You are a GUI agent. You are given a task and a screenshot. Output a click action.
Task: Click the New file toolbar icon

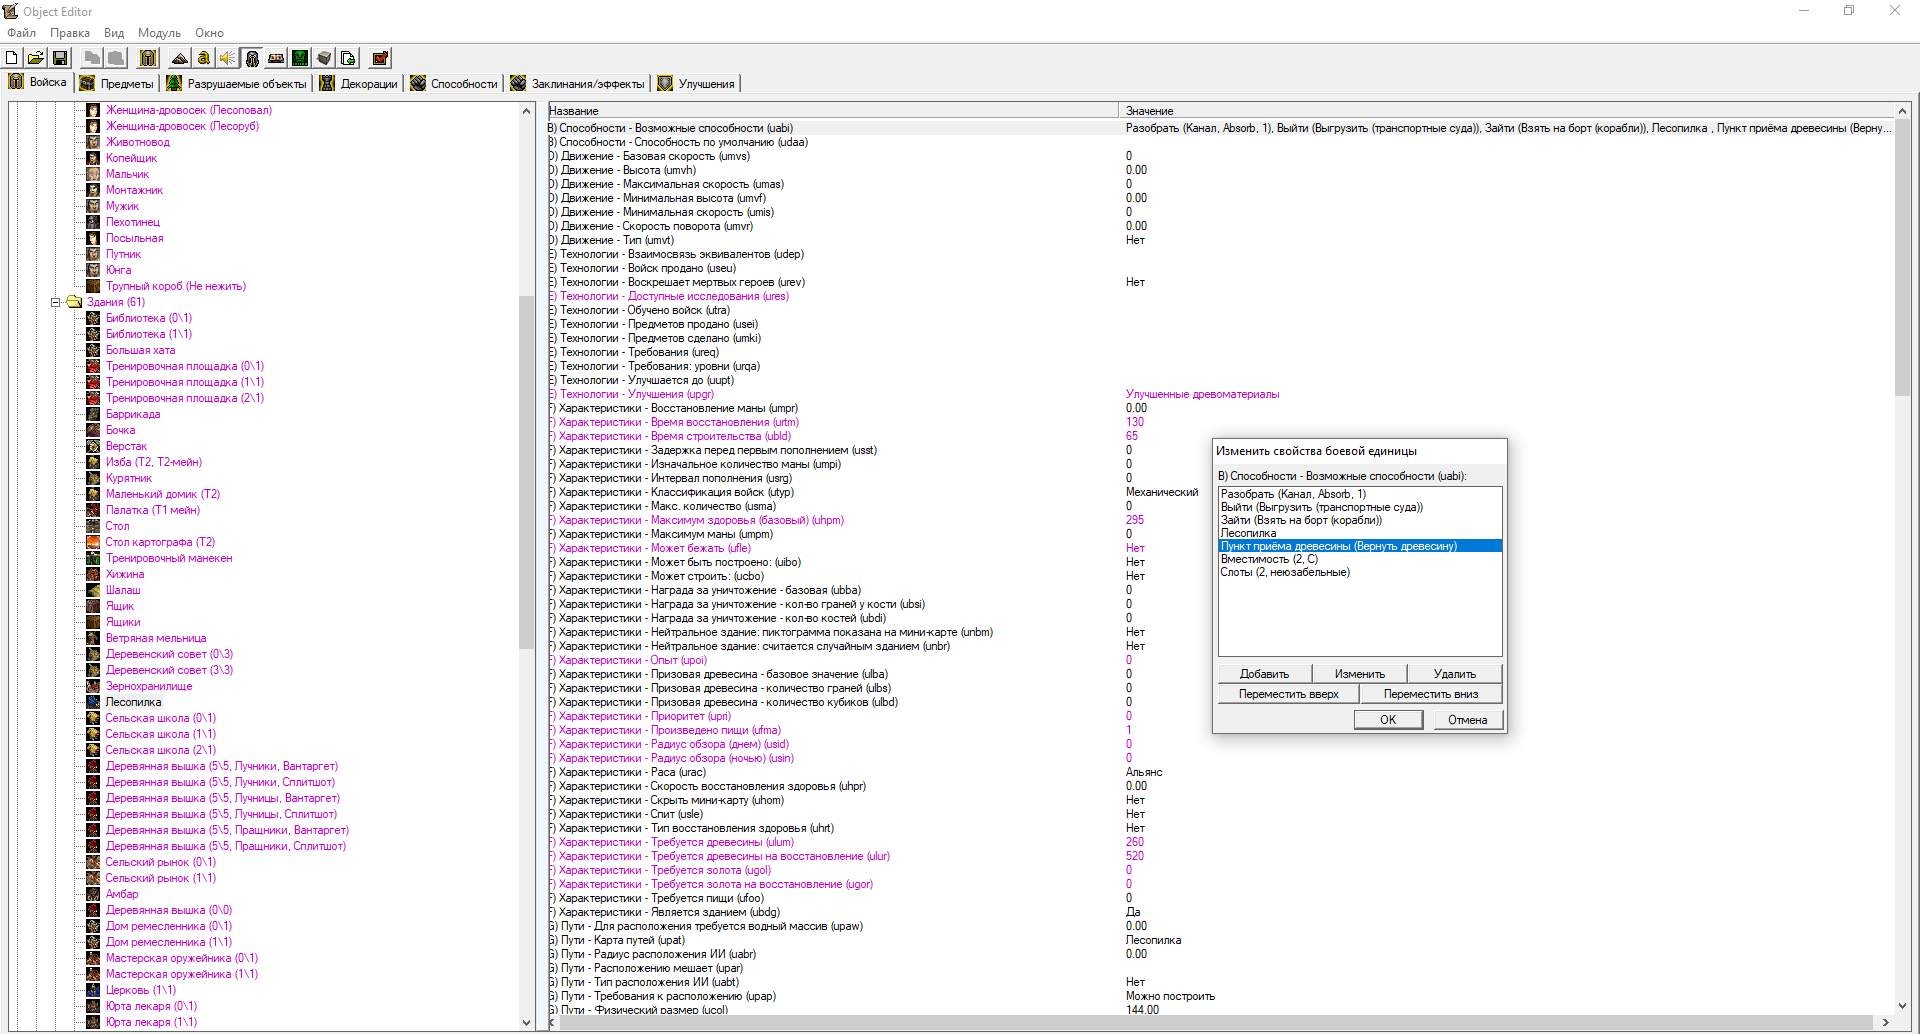(x=12, y=58)
